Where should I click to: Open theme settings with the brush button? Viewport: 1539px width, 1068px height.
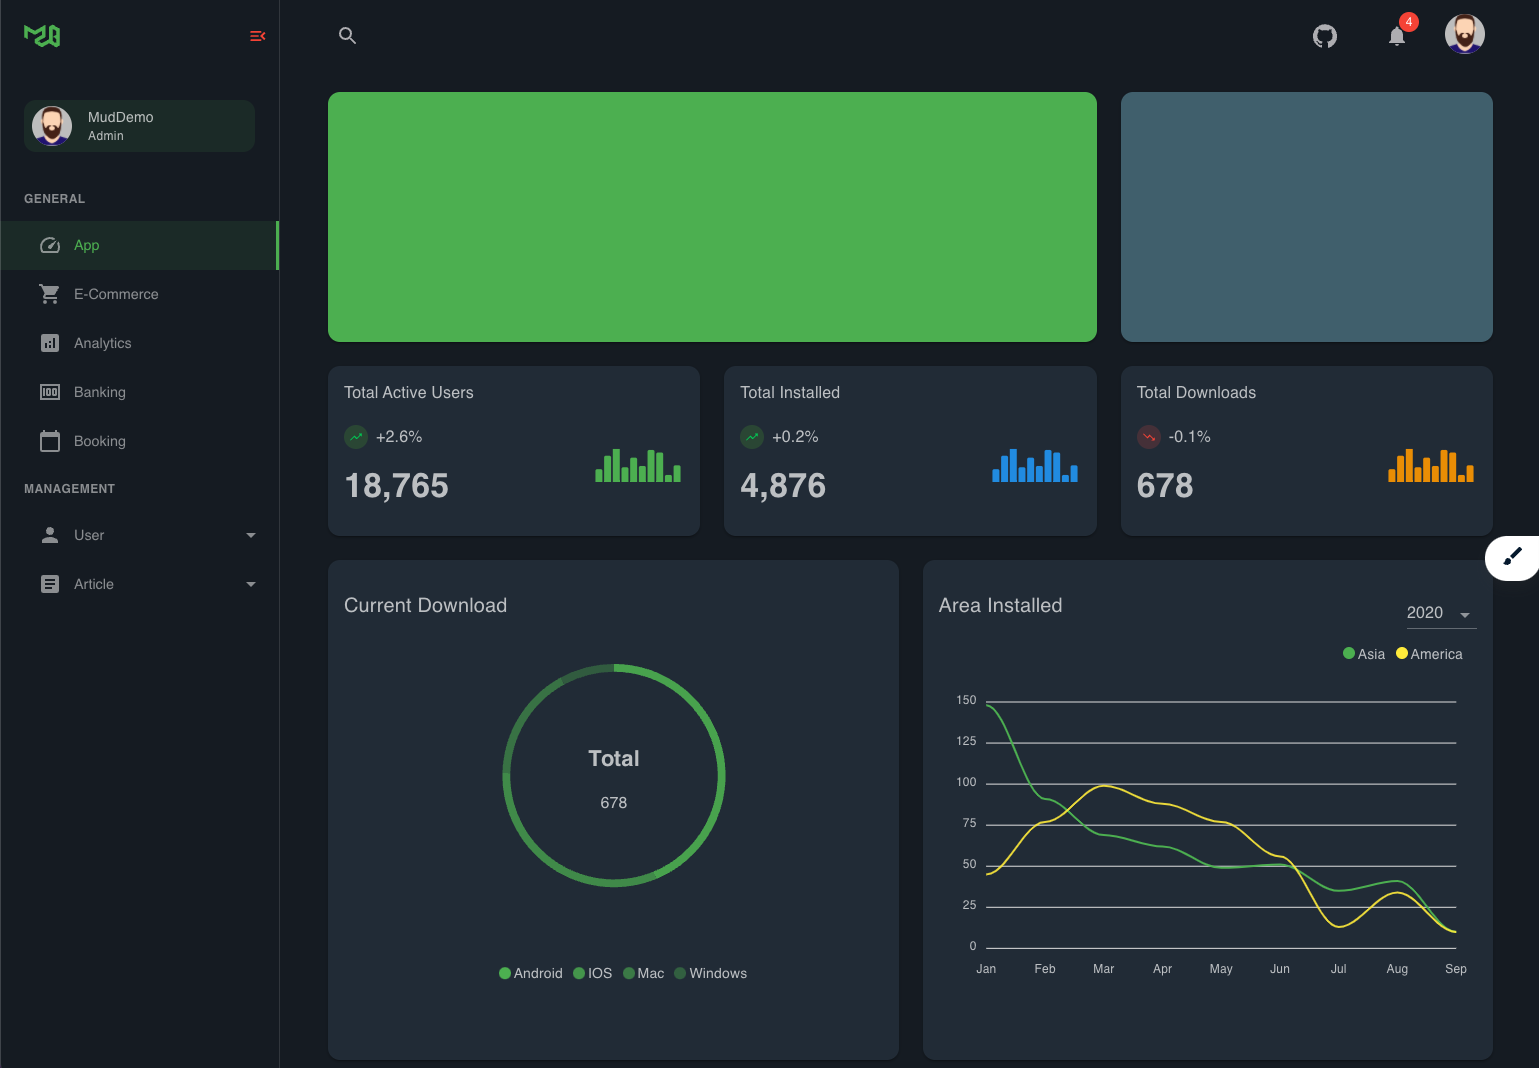pyautogui.click(x=1512, y=557)
